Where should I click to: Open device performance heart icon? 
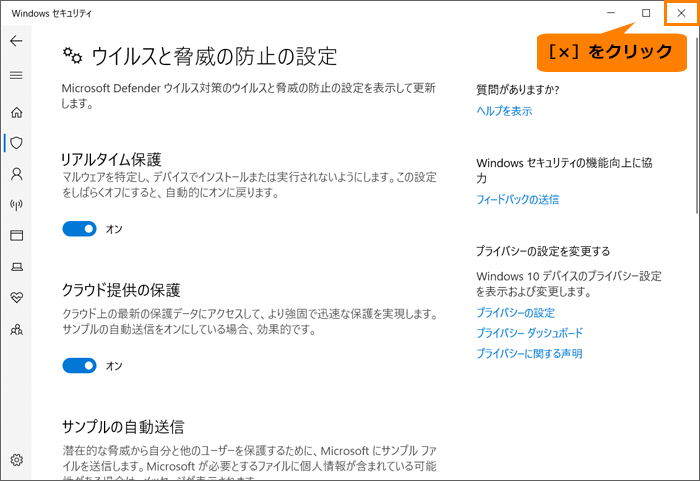(17, 297)
